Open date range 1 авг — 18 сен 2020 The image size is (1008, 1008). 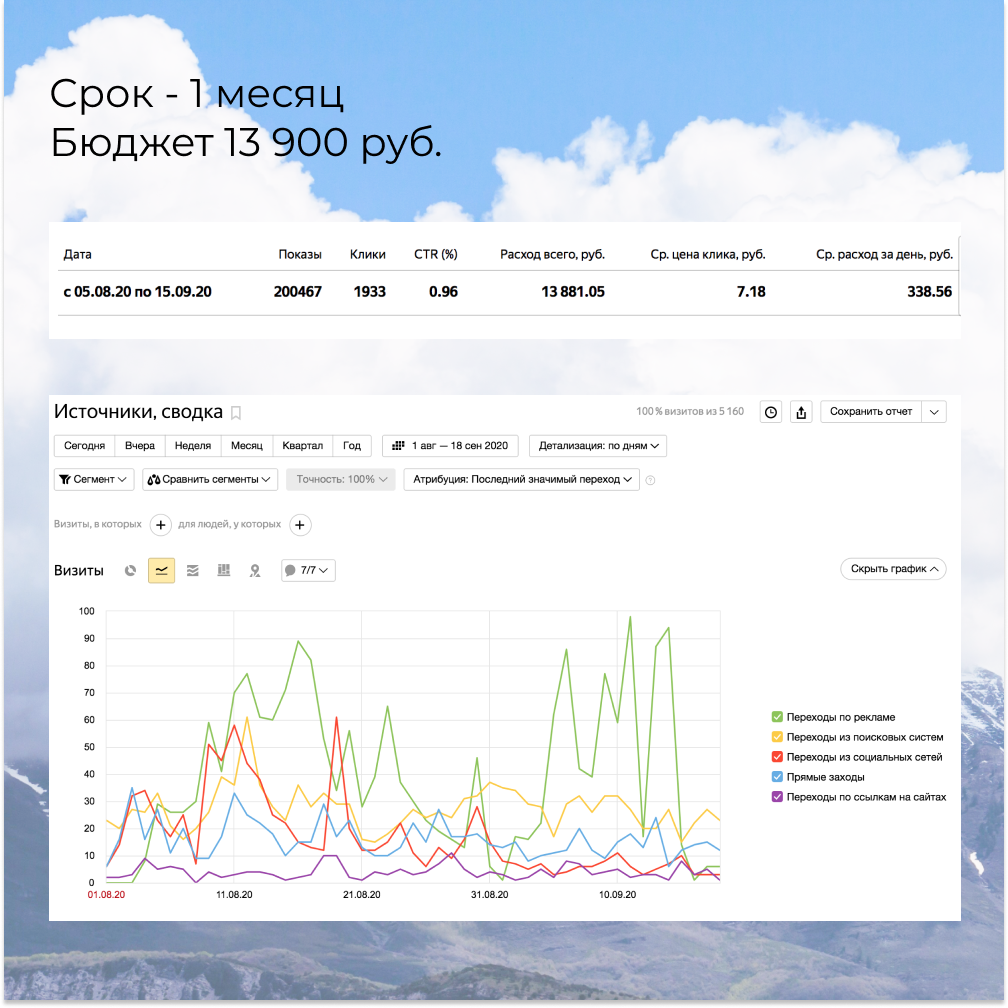tap(450, 446)
